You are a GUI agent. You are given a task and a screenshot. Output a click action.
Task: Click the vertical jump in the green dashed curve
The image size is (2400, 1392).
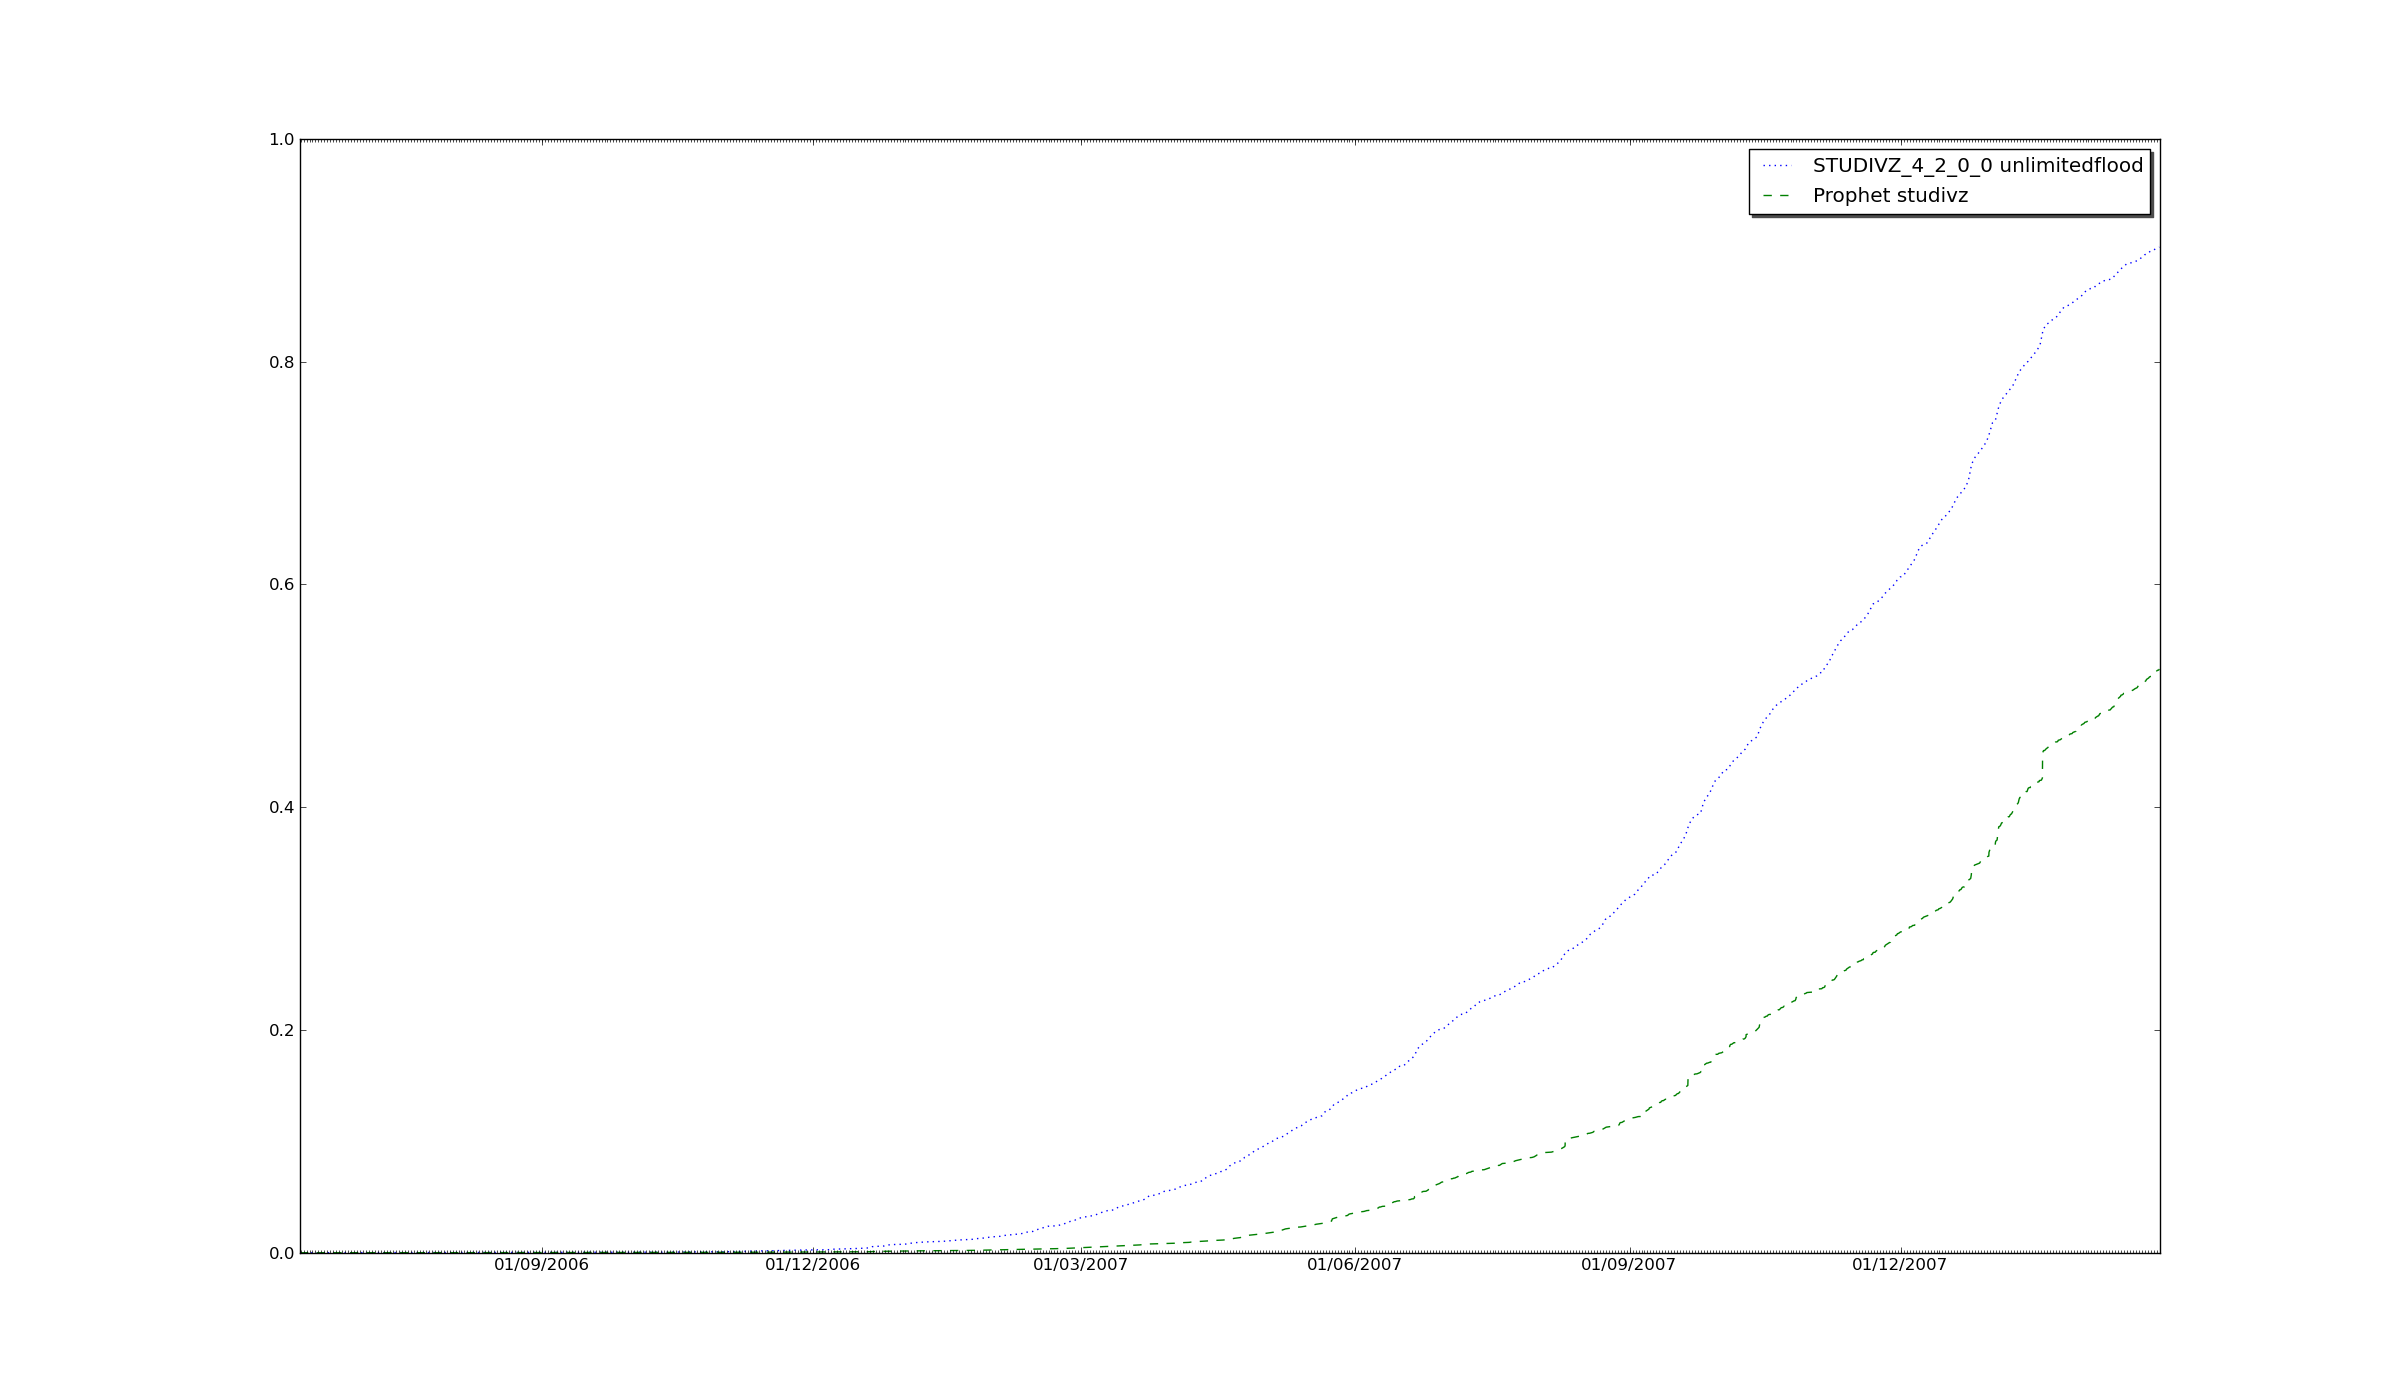tap(2042, 763)
